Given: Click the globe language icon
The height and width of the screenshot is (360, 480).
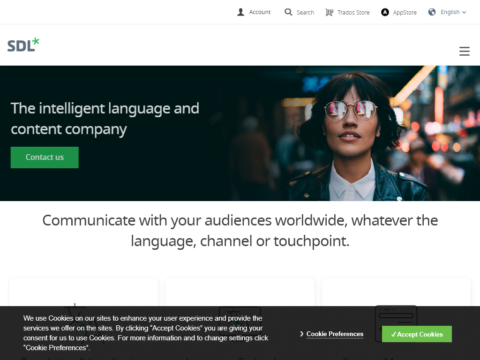Looking at the screenshot, I should (x=432, y=12).
